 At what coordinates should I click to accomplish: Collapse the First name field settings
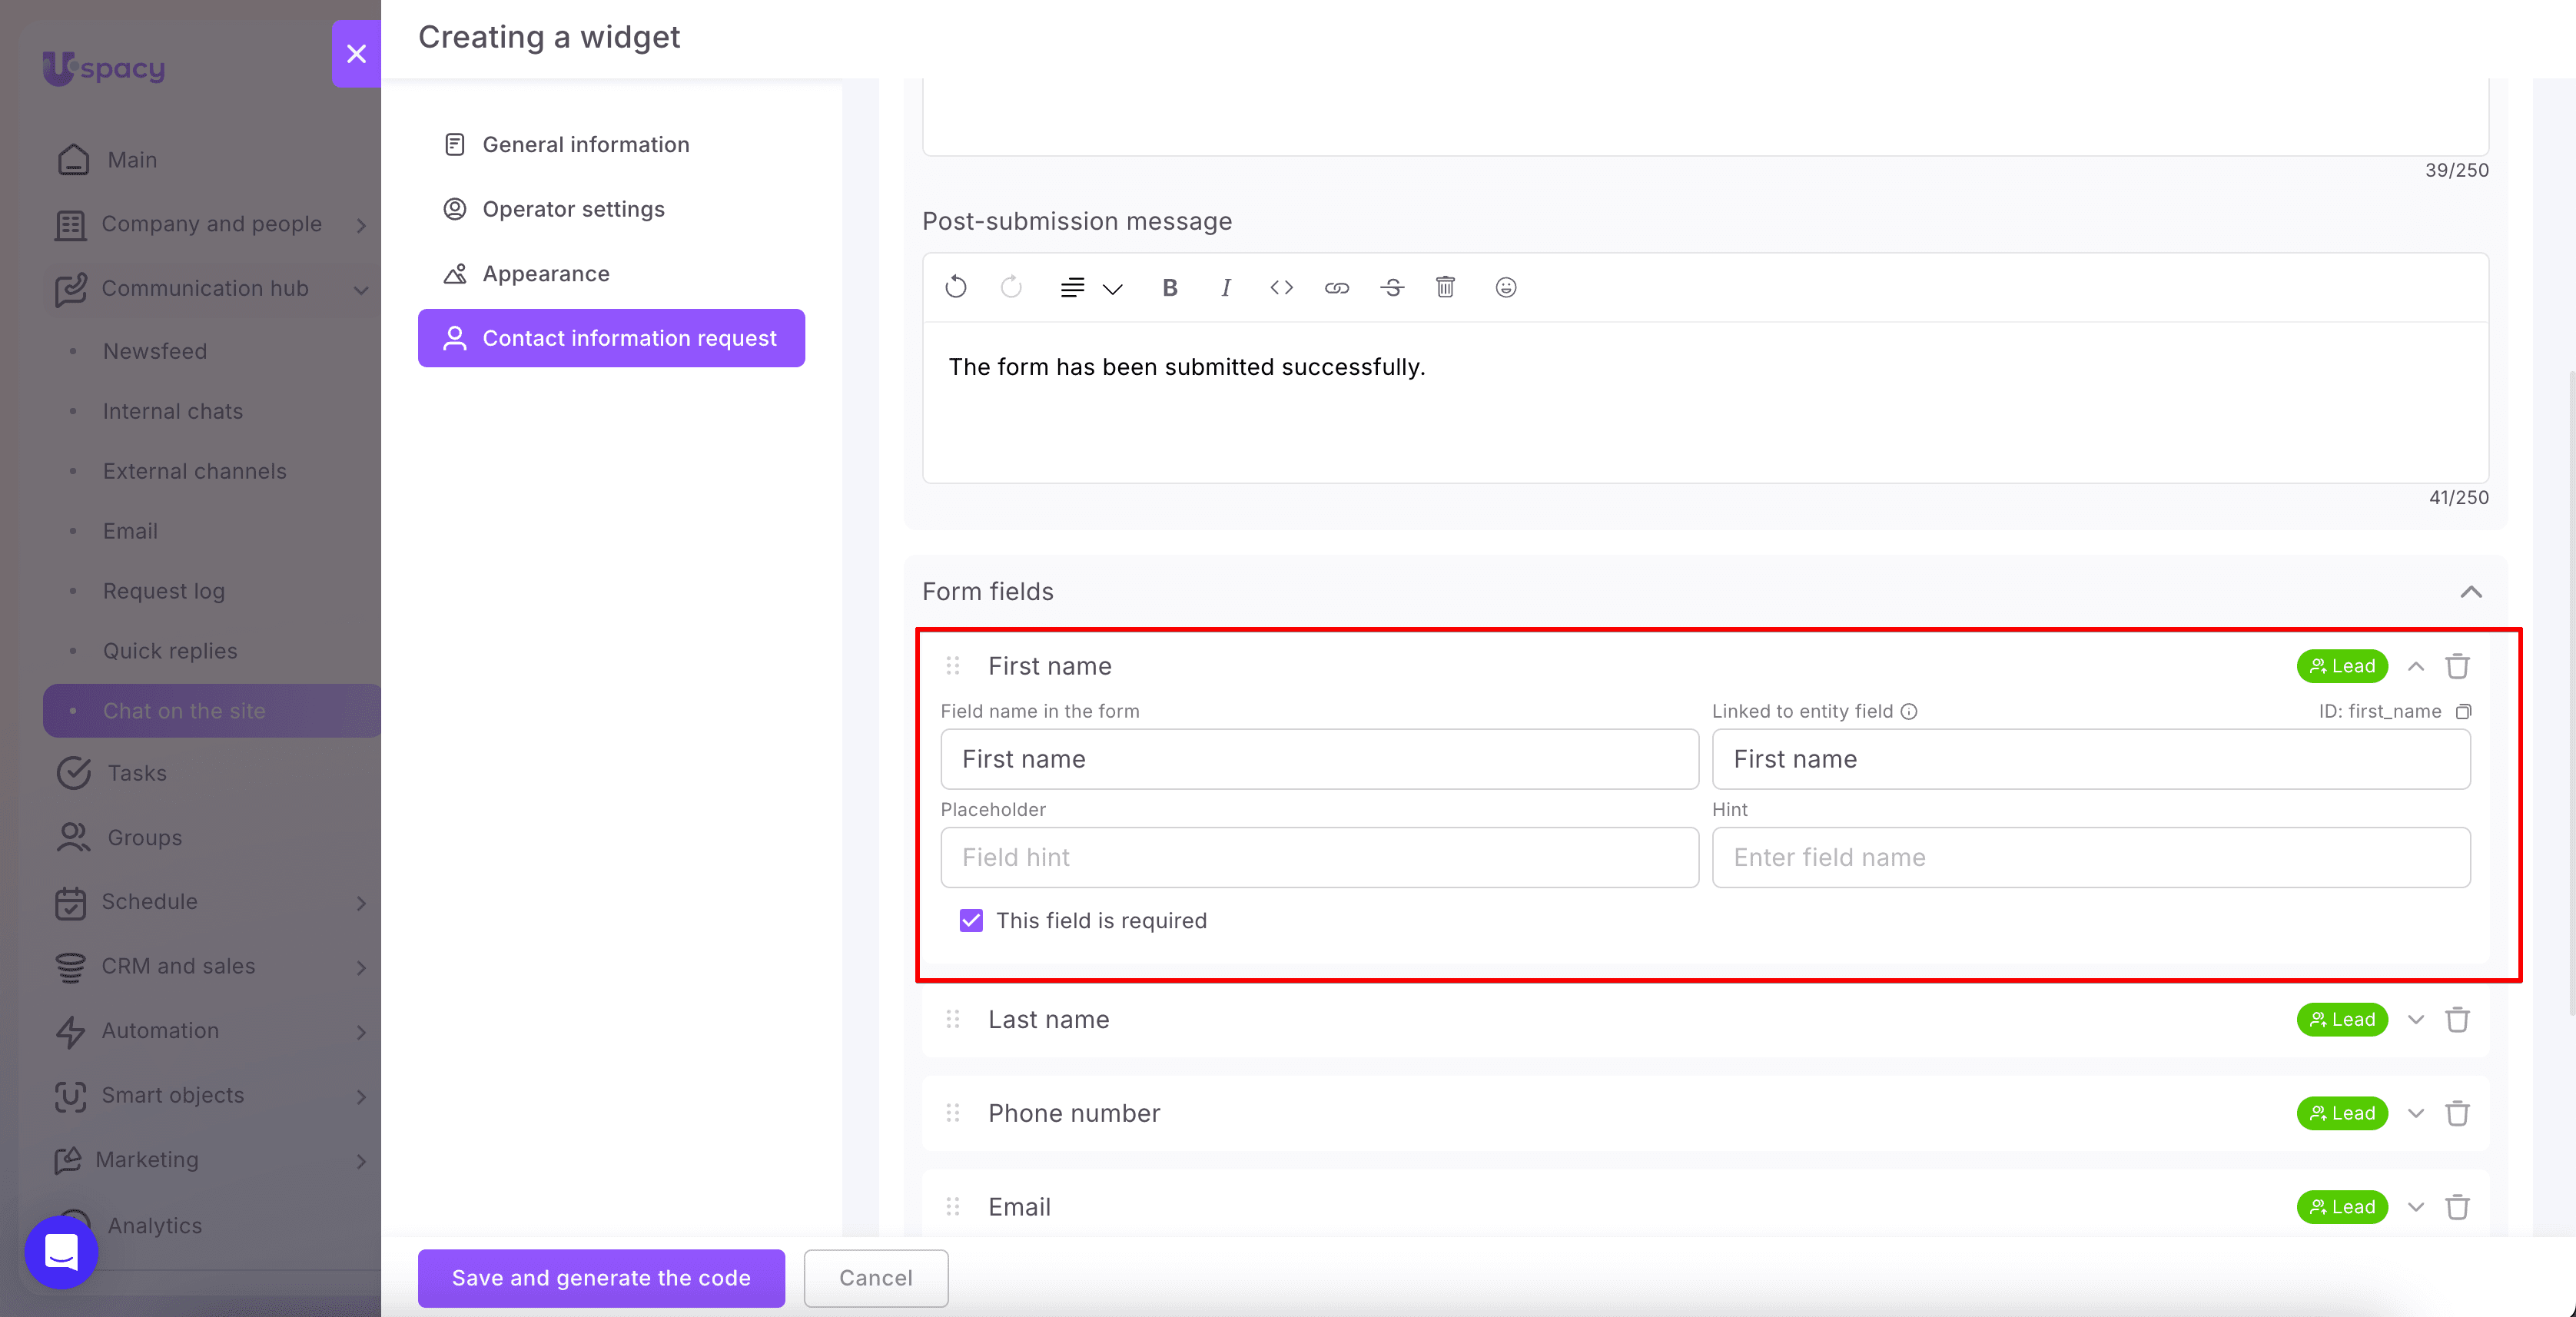2416,666
